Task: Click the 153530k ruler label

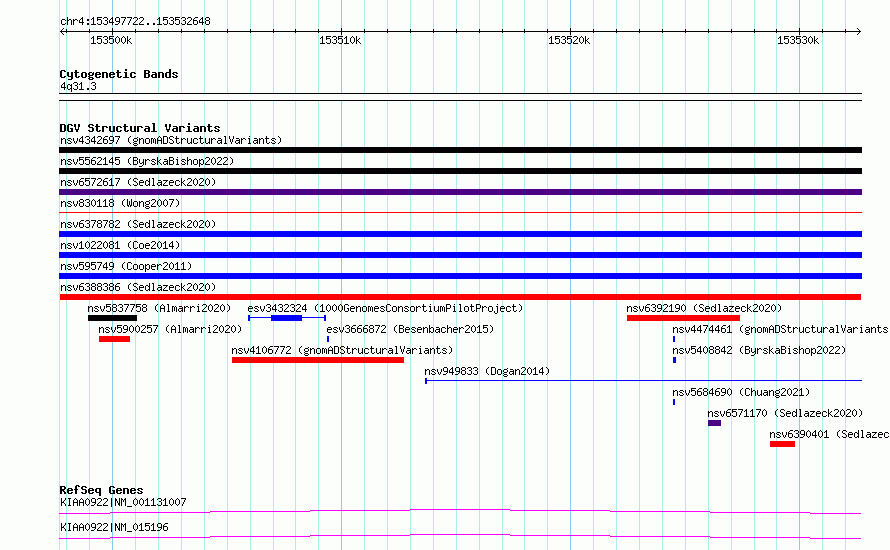Action: (798, 40)
